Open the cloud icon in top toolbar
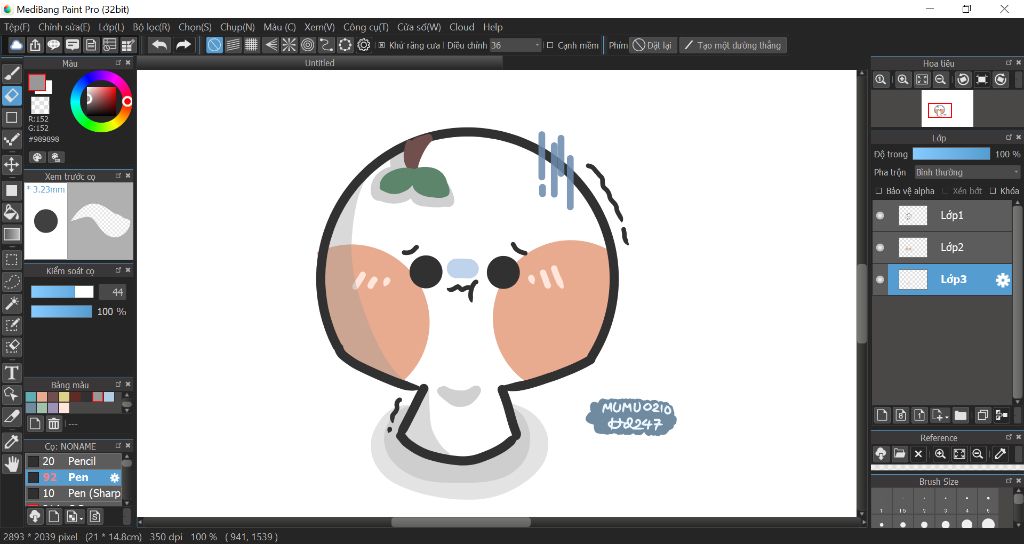Screen dimensions: 1024x544 [16, 45]
